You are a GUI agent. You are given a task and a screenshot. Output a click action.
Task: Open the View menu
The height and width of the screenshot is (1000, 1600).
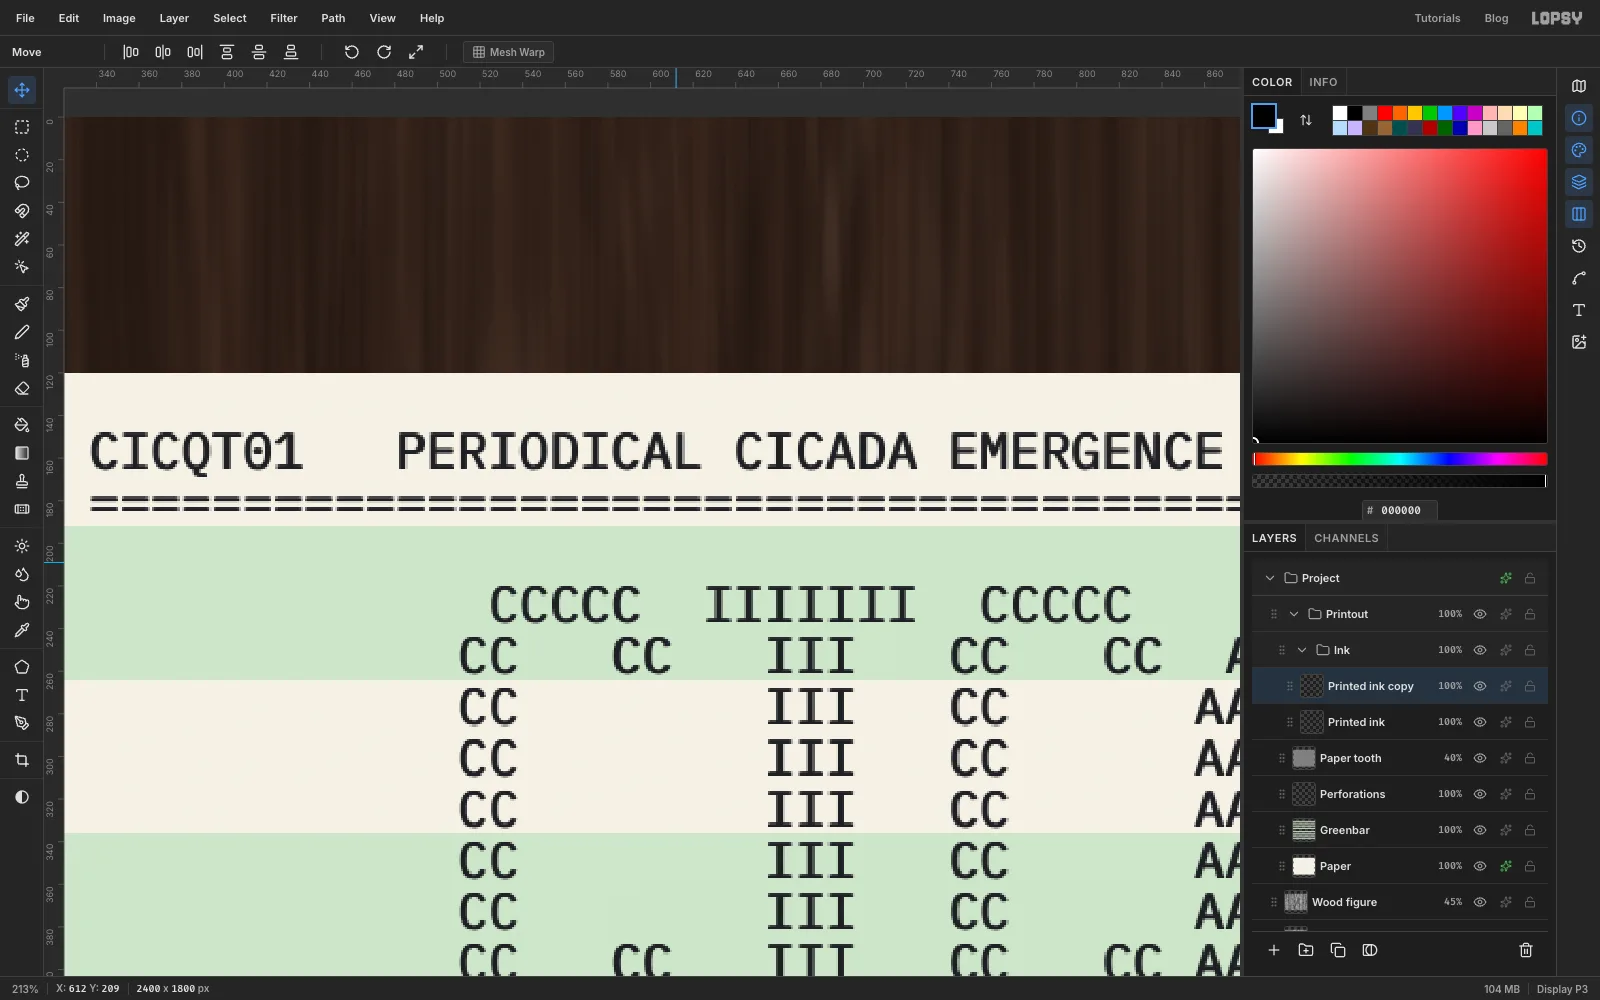pyautogui.click(x=382, y=18)
